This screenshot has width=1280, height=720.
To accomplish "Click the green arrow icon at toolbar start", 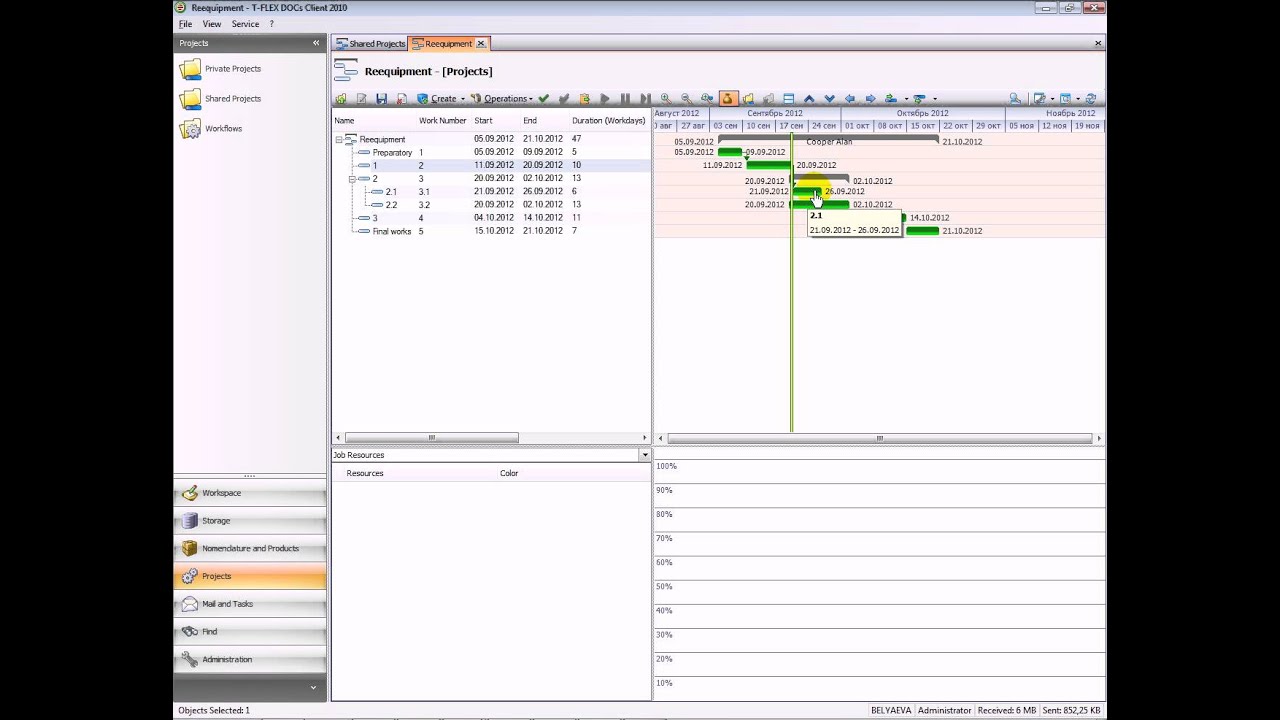I will [341, 99].
